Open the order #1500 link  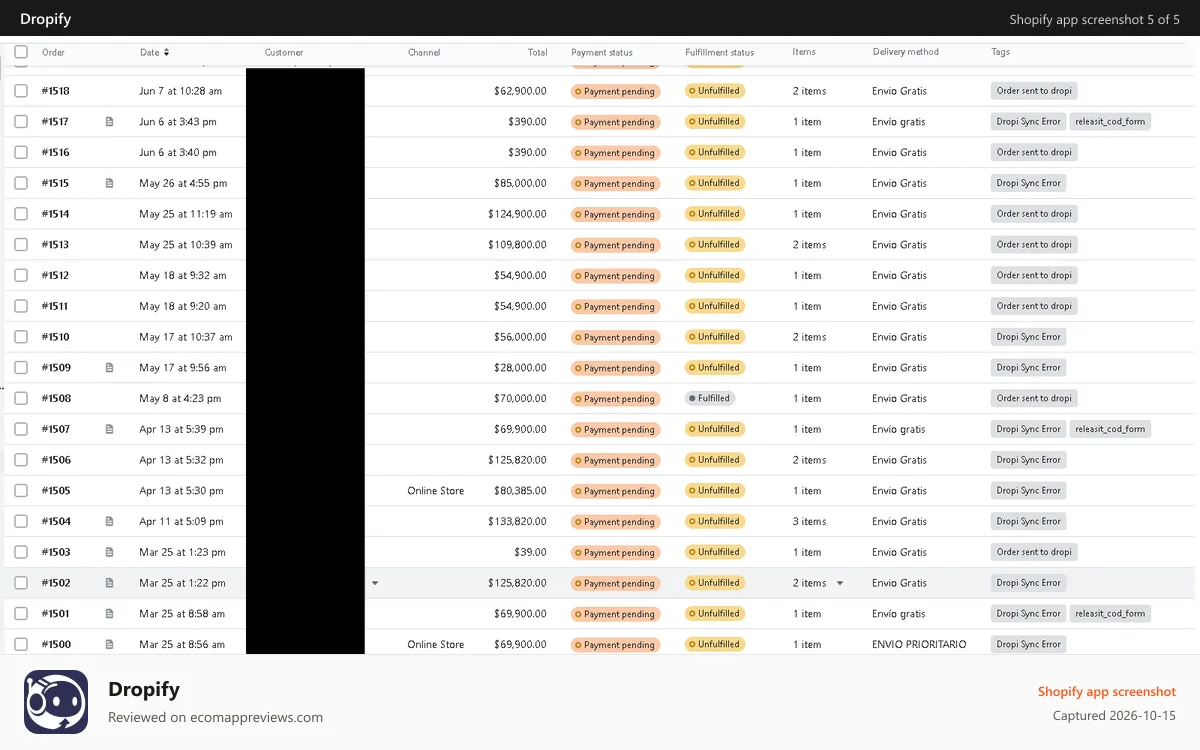coord(56,644)
